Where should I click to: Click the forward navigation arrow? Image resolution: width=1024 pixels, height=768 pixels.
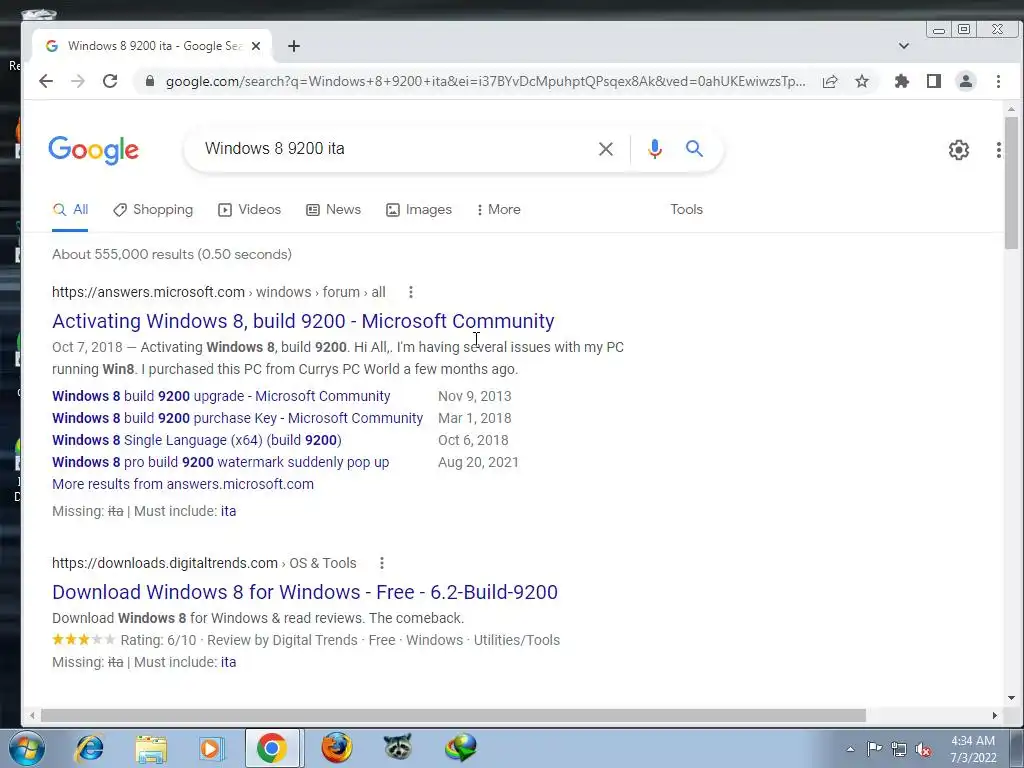[x=78, y=81]
